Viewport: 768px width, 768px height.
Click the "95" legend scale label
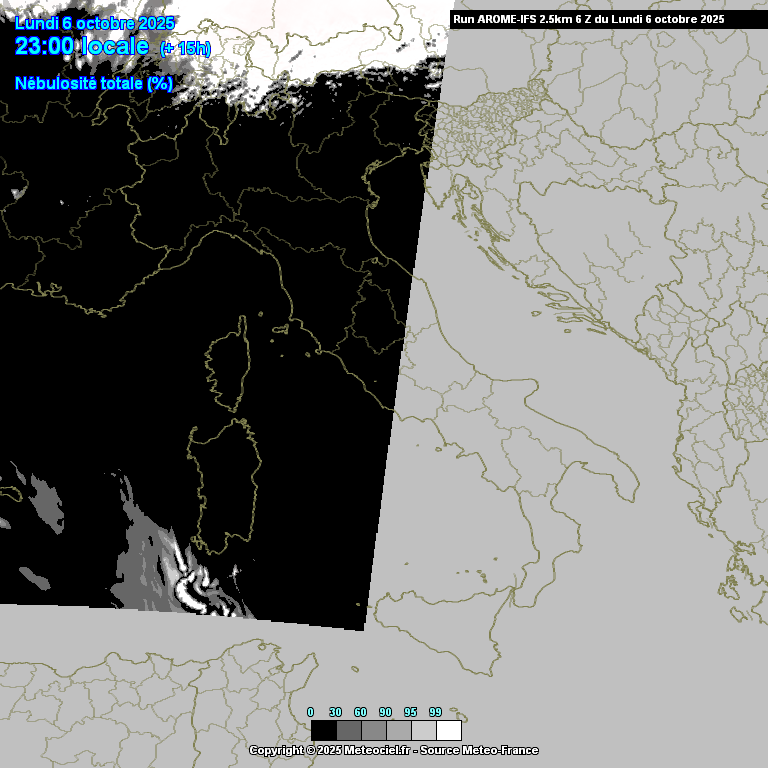pos(410,712)
